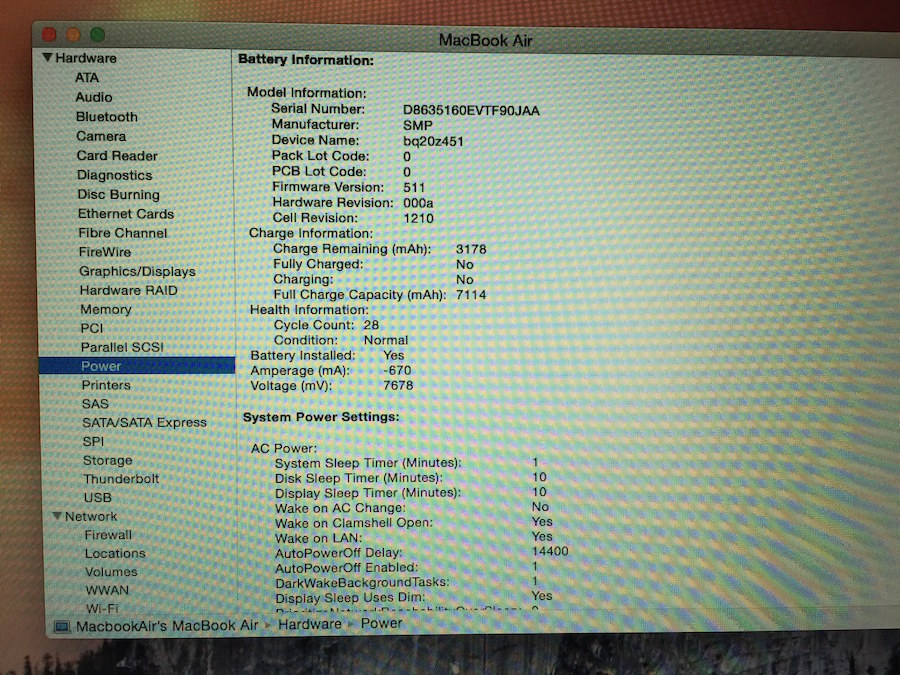Select SPI in the sidebar
900x675 pixels.
94,441
